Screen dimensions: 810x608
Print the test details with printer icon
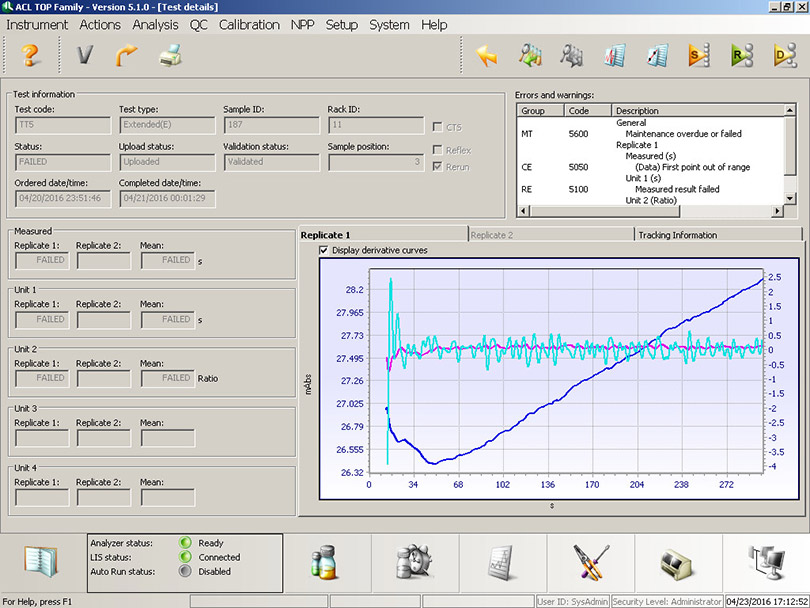tap(170, 55)
